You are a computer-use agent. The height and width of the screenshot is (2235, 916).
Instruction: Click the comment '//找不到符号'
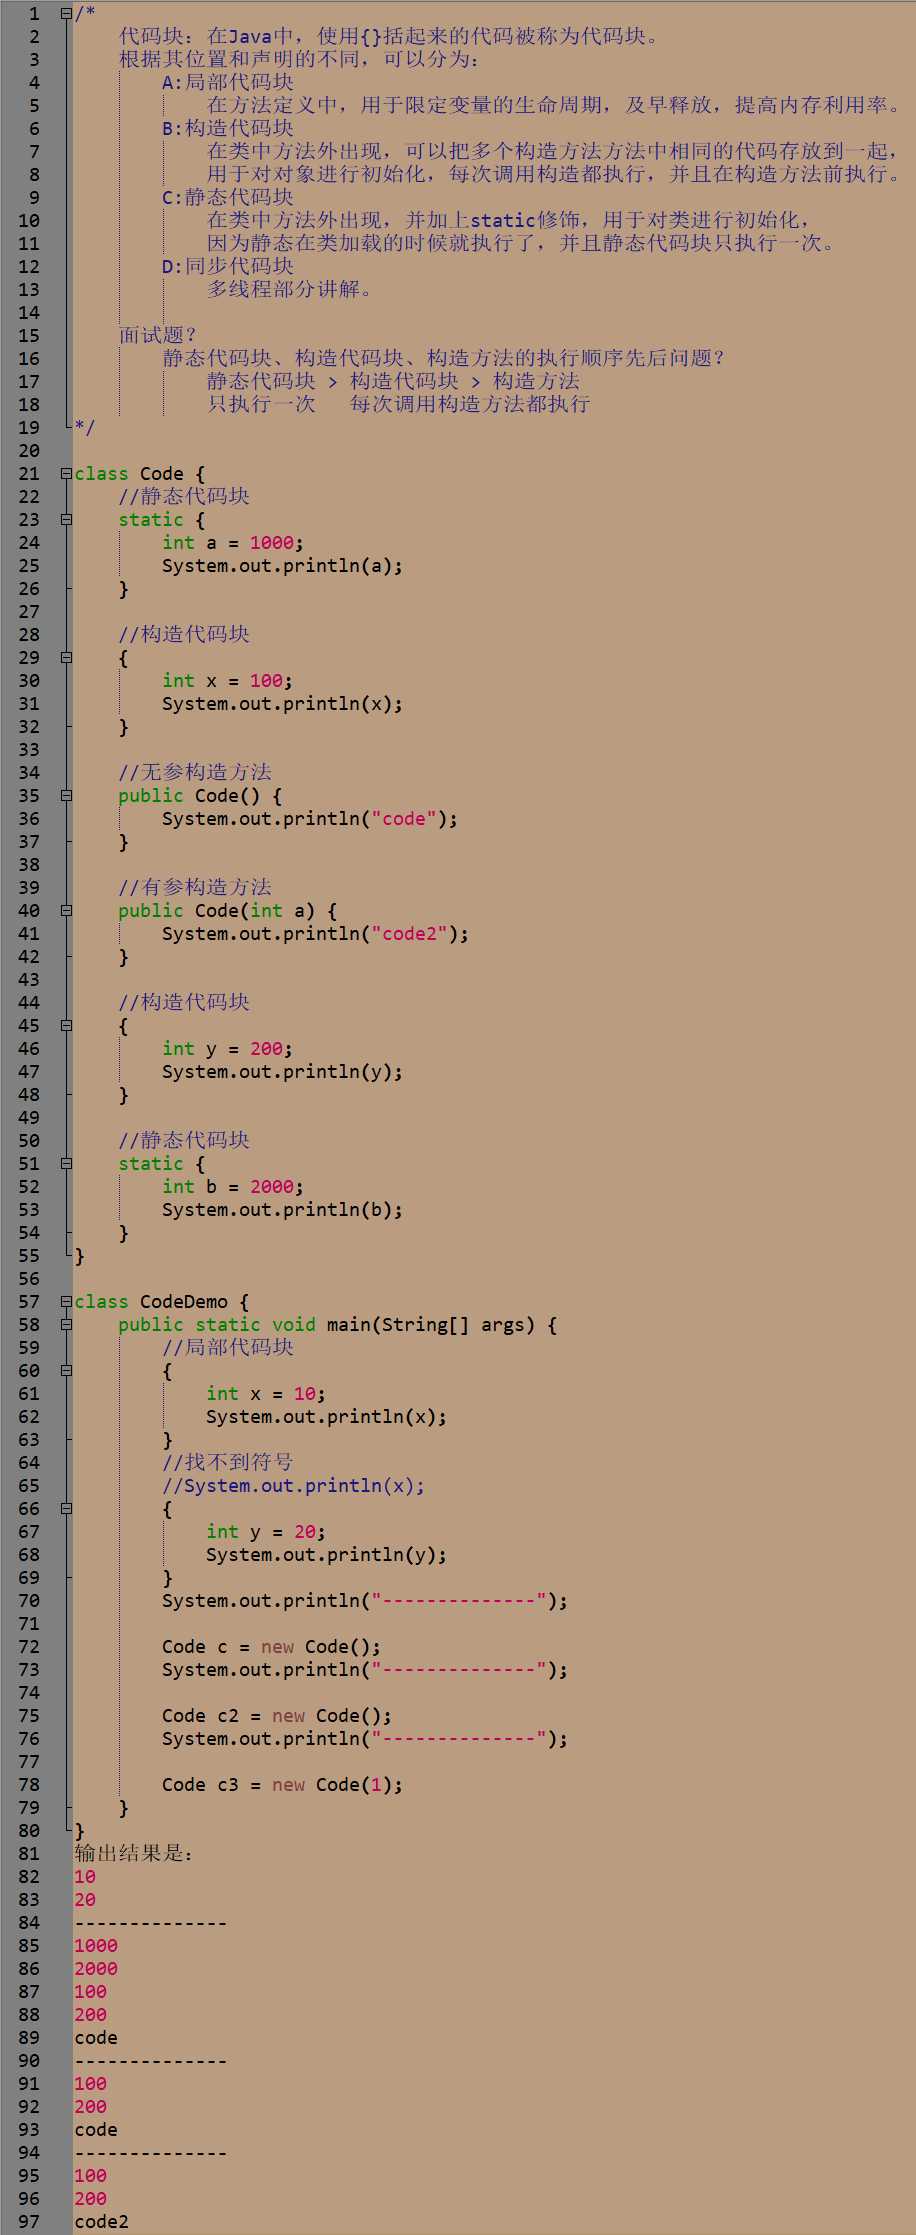click(x=228, y=1463)
